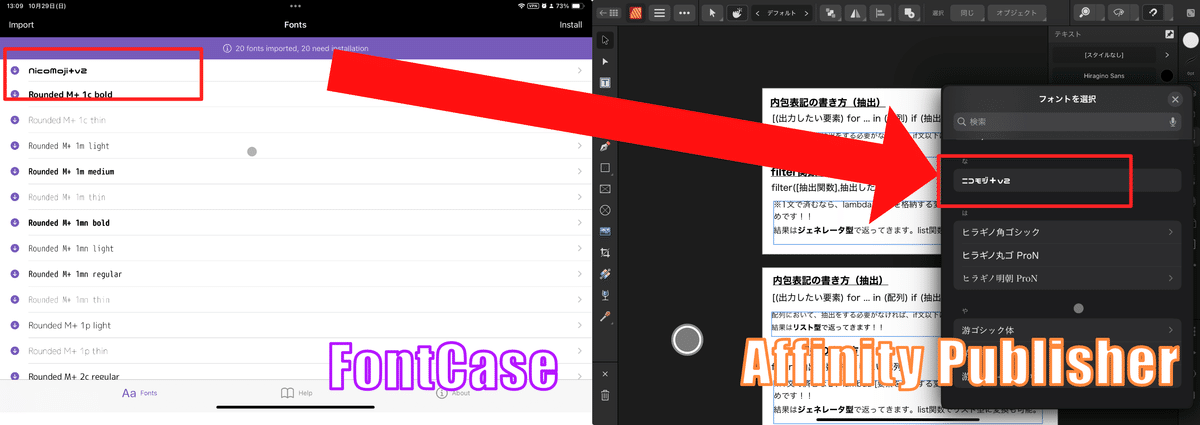Select the Fill gradient tool

[605, 274]
